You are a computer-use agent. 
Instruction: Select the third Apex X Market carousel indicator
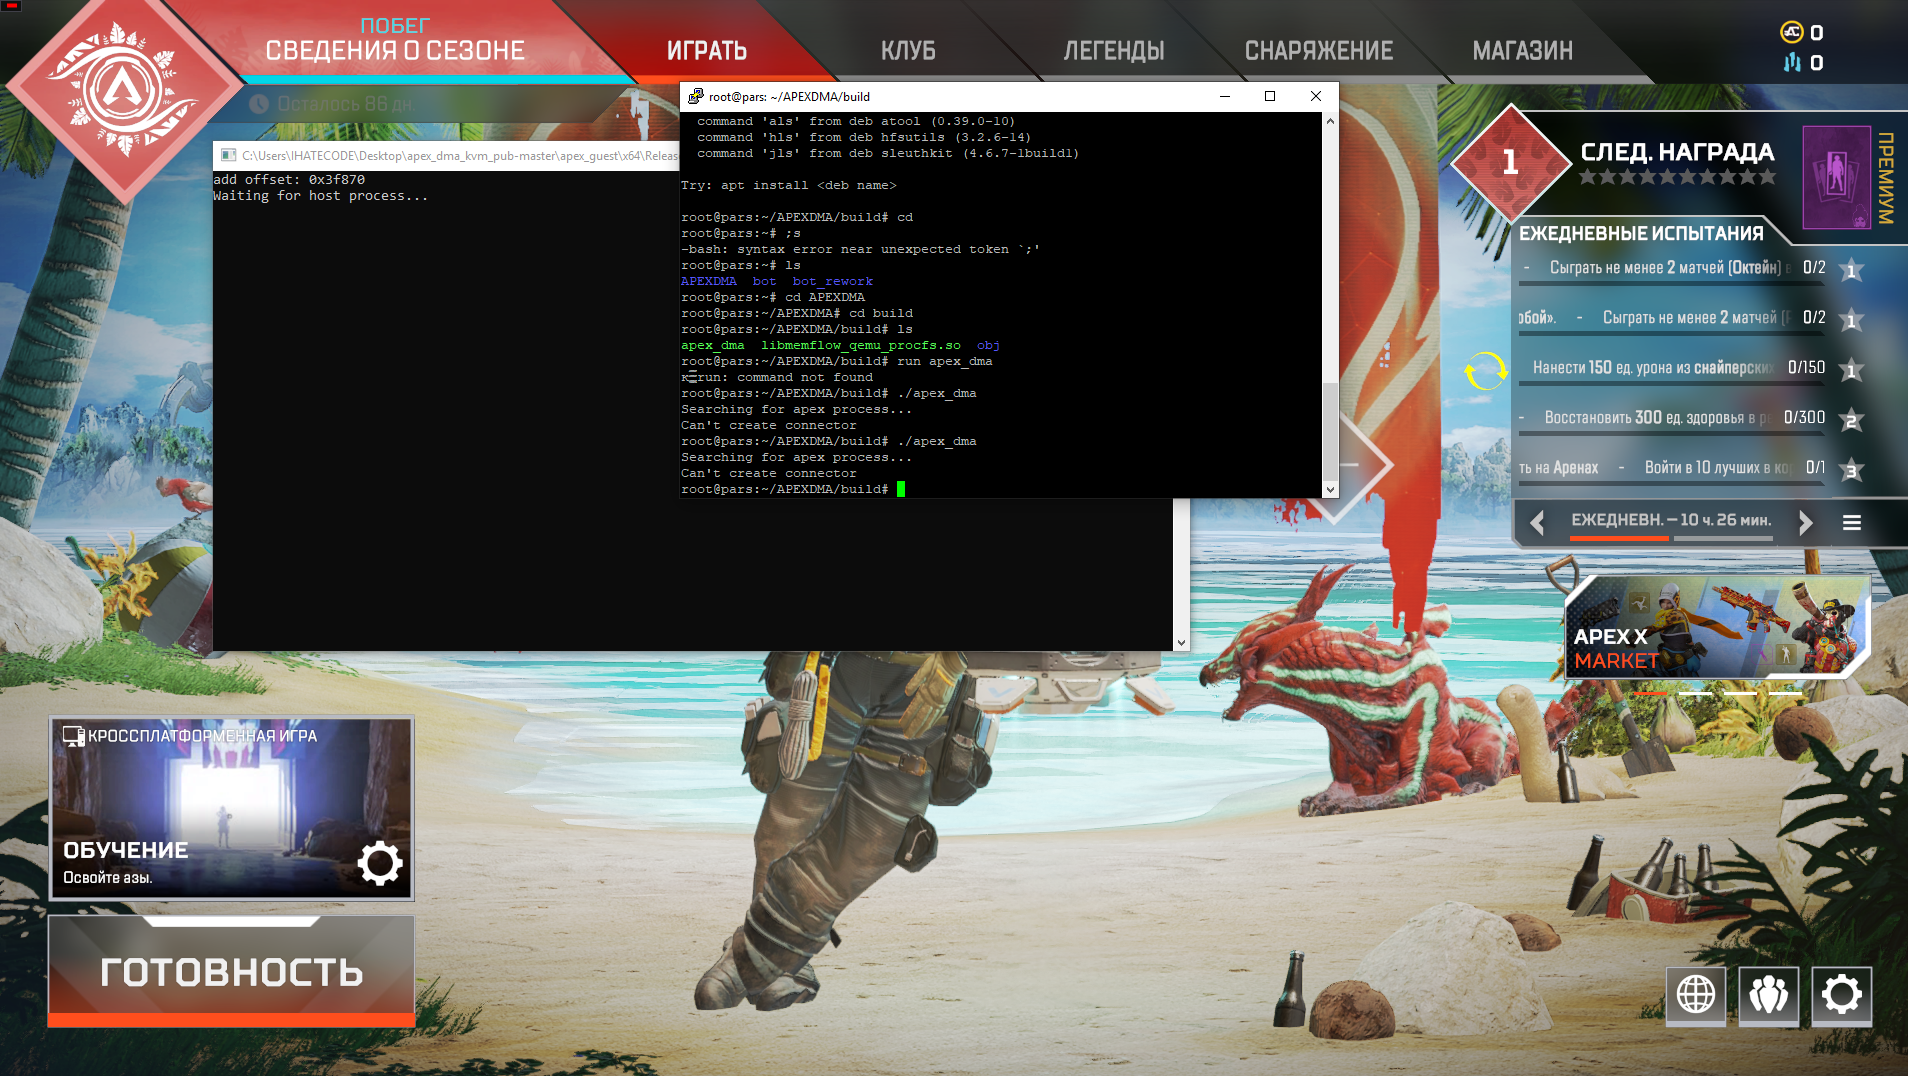tap(1740, 693)
